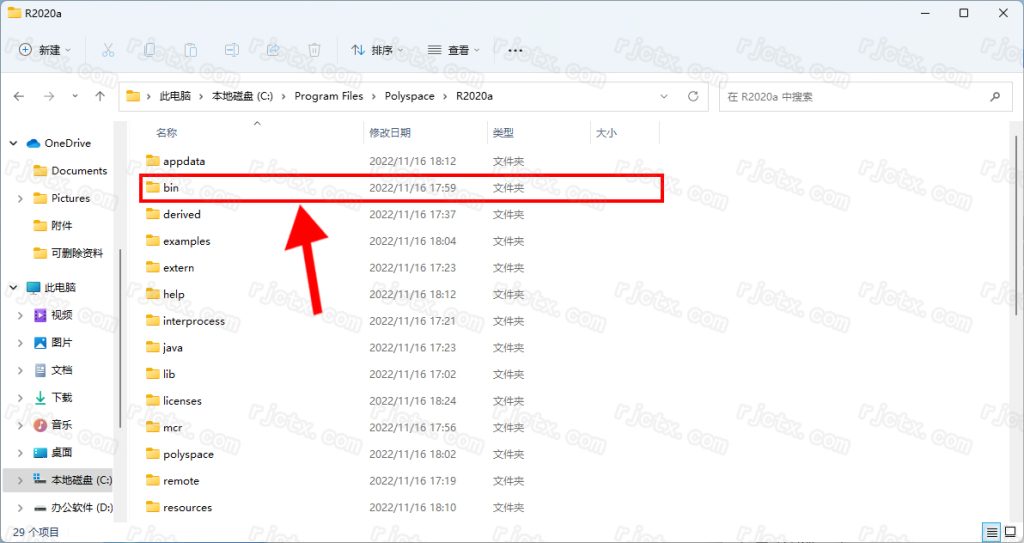Image resolution: width=1024 pixels, height=543 pixels.
Task: Select Local Disk (C:) in navigation pane
Action: [81, 481]
